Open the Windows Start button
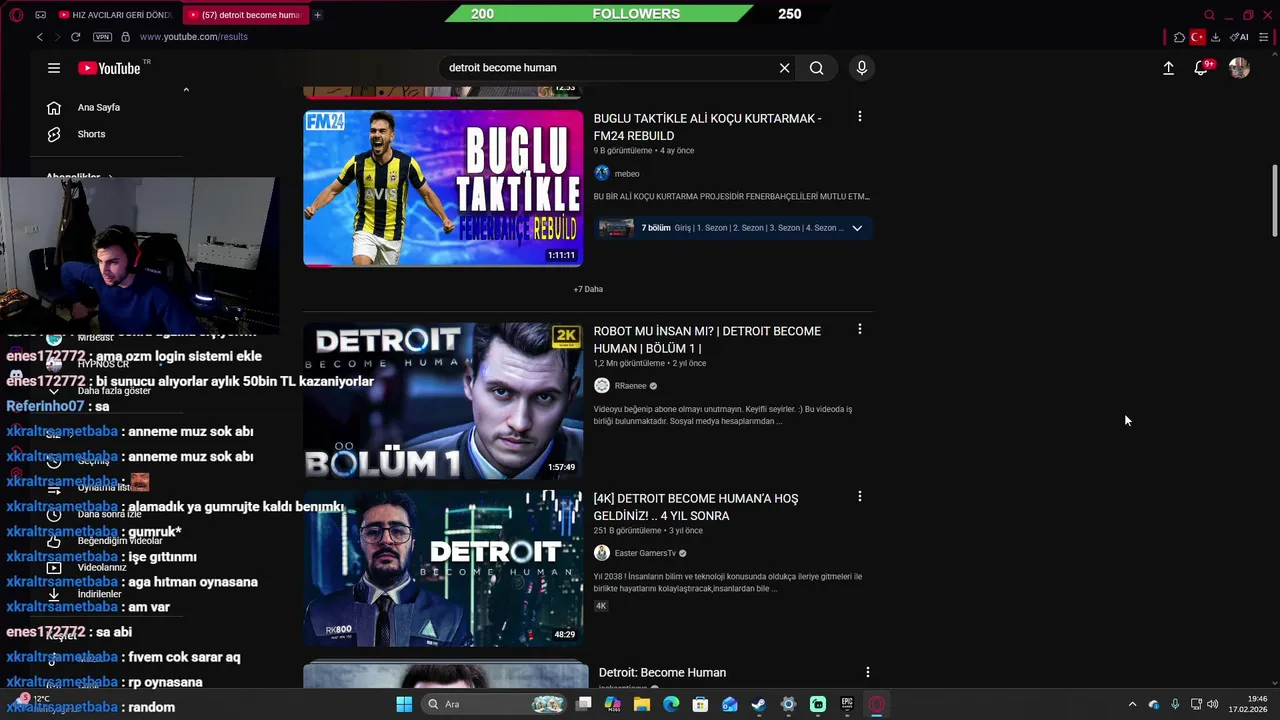The height and width of the screenshot is (720, 1280). pyautogui.click(x=404, y=704)
